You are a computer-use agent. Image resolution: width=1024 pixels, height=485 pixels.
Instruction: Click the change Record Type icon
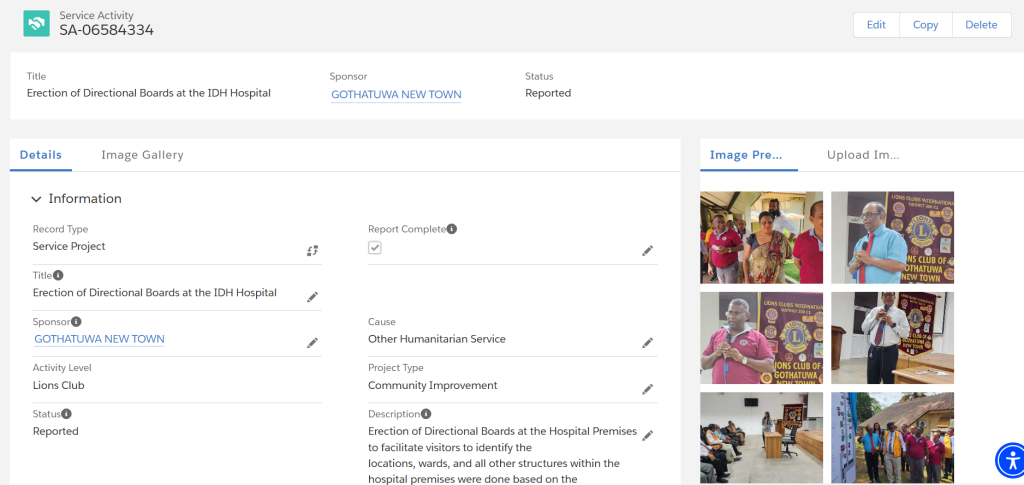pyautogui.click(x=313, y=251)
